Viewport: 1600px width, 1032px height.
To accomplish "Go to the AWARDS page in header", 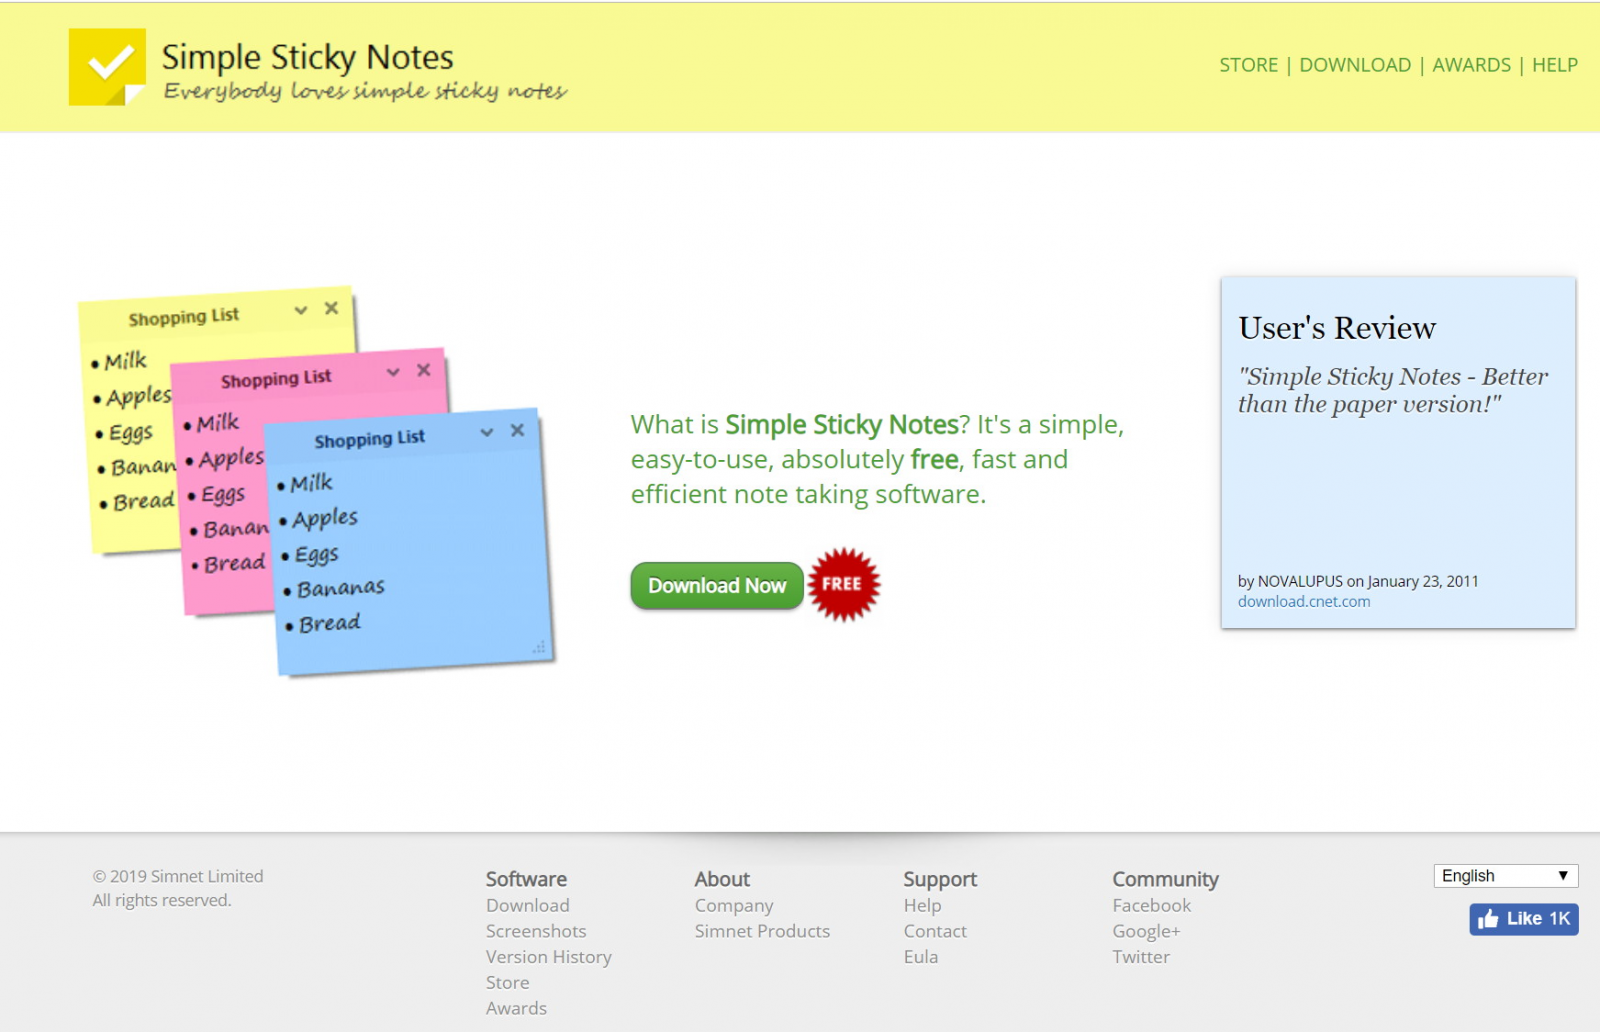I will (1471, 65).
